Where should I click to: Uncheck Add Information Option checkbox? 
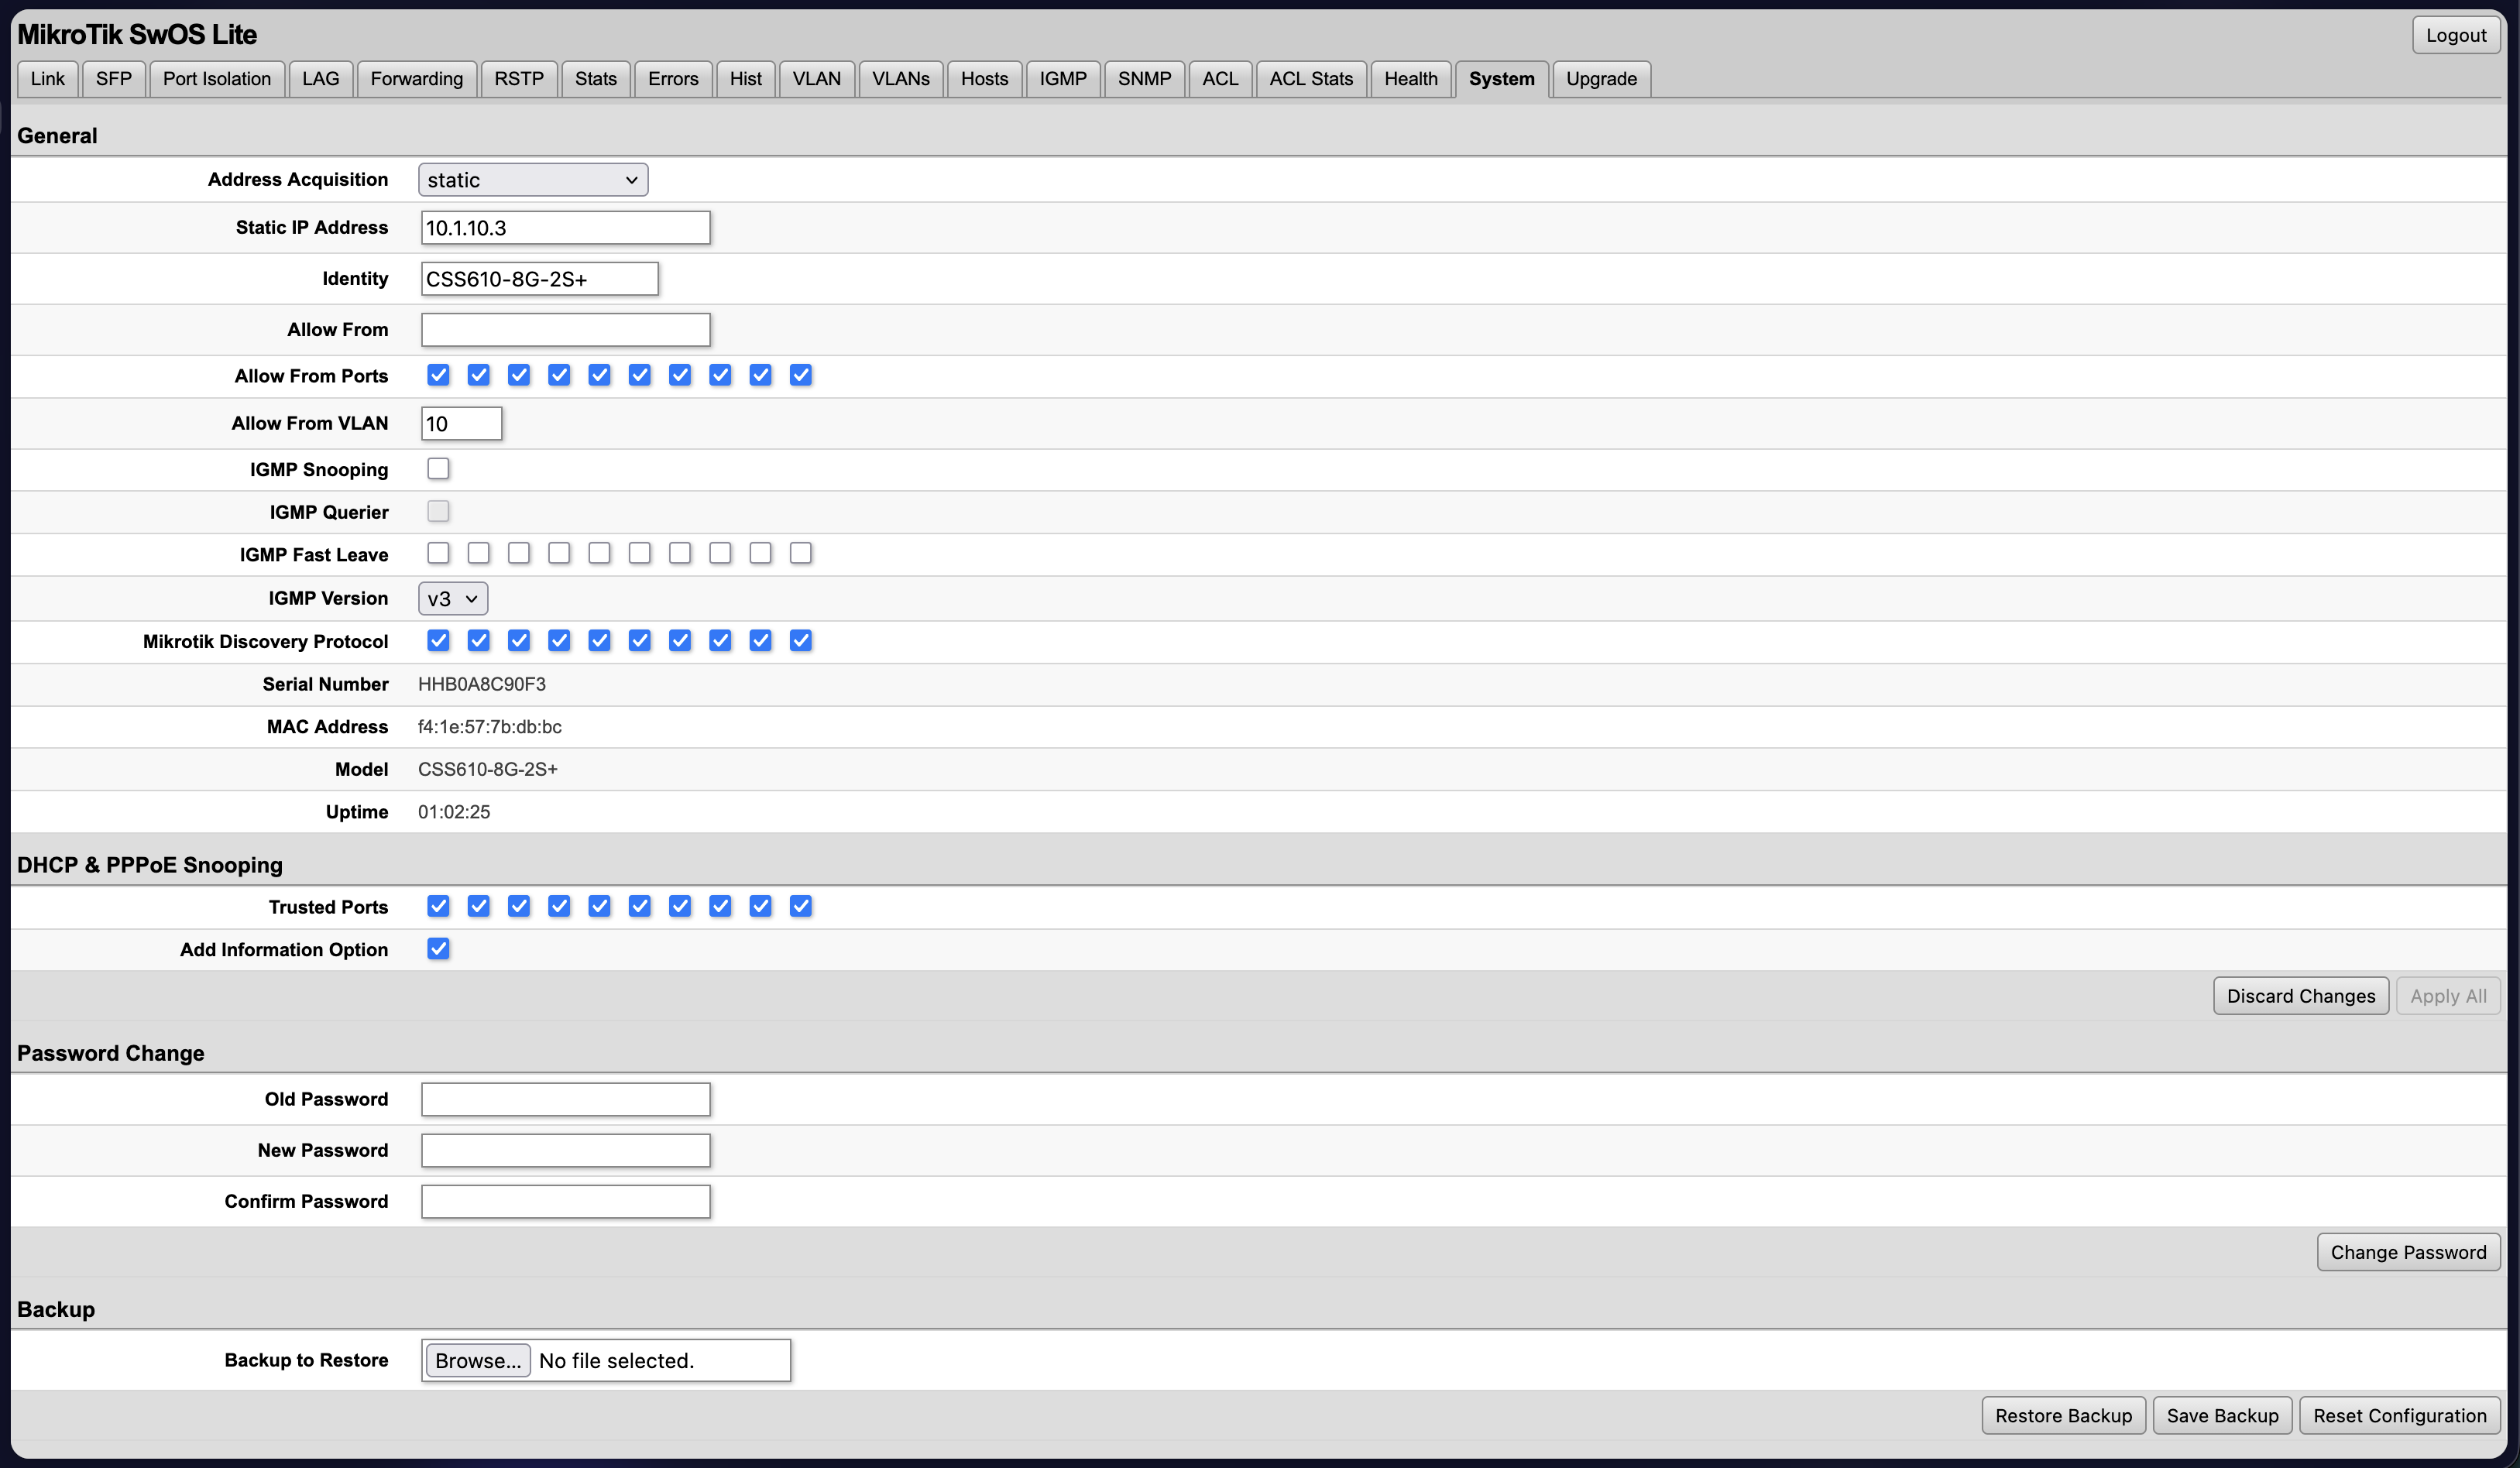438,949
